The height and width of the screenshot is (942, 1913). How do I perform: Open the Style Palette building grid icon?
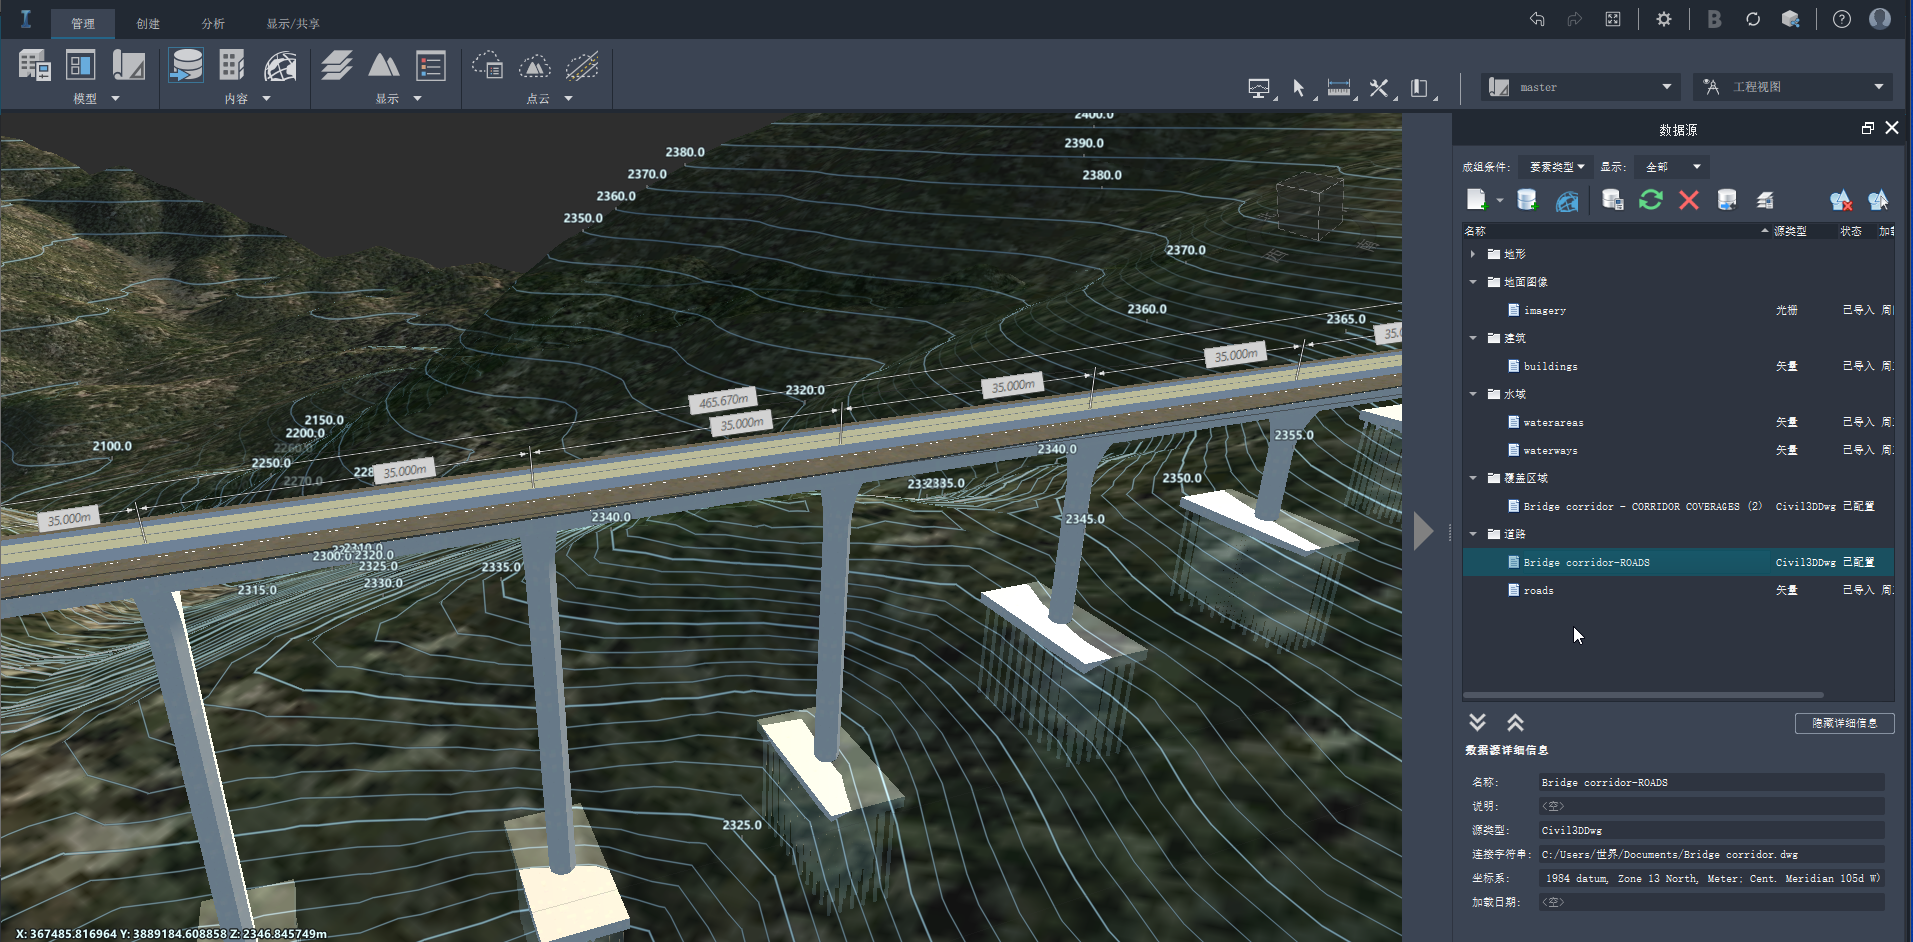(232, 66)
